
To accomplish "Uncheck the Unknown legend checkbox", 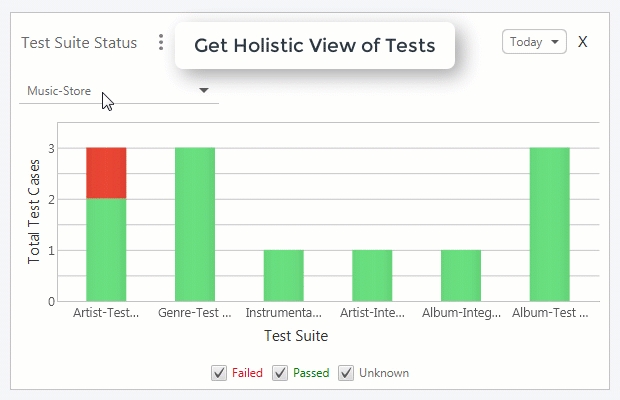I will tap(346, 373).
